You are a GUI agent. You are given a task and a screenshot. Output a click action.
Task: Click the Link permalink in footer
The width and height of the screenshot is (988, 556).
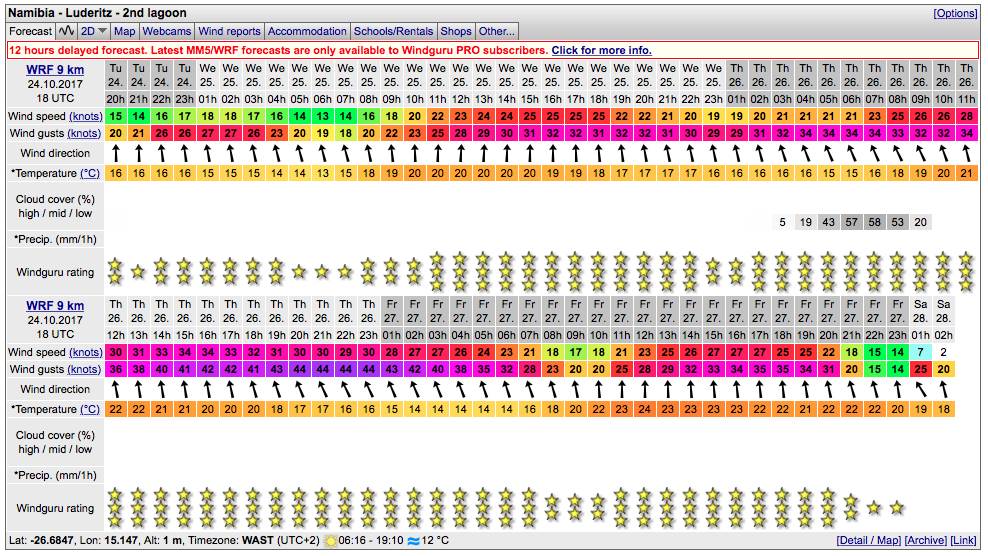pyautogui.click(x=964, y=541)
